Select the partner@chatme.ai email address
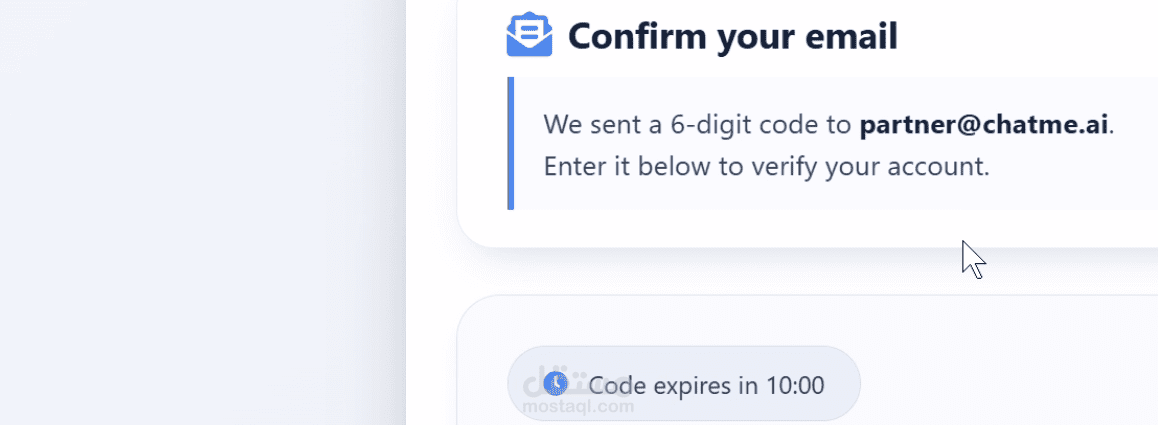 985,126
